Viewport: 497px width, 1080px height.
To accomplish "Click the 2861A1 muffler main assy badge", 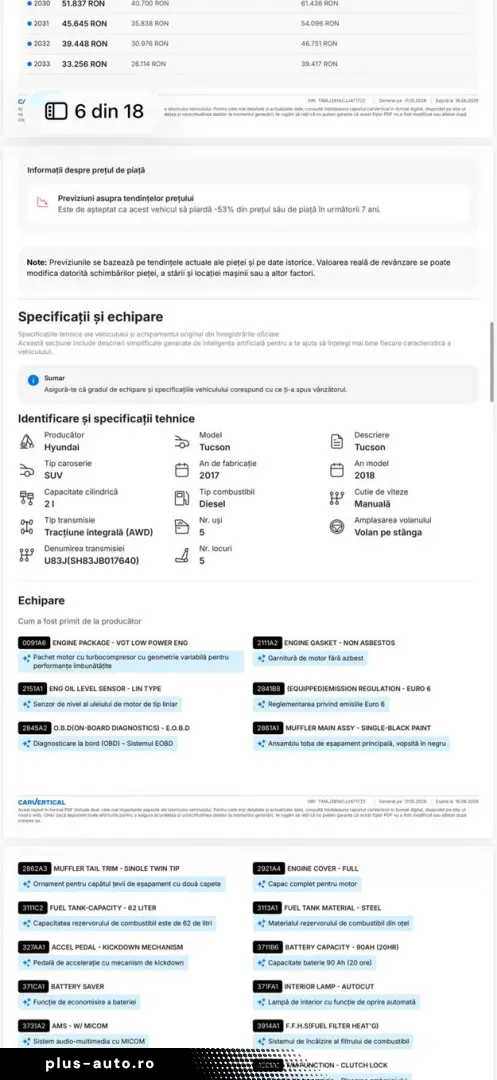I will tap(268, 728).
